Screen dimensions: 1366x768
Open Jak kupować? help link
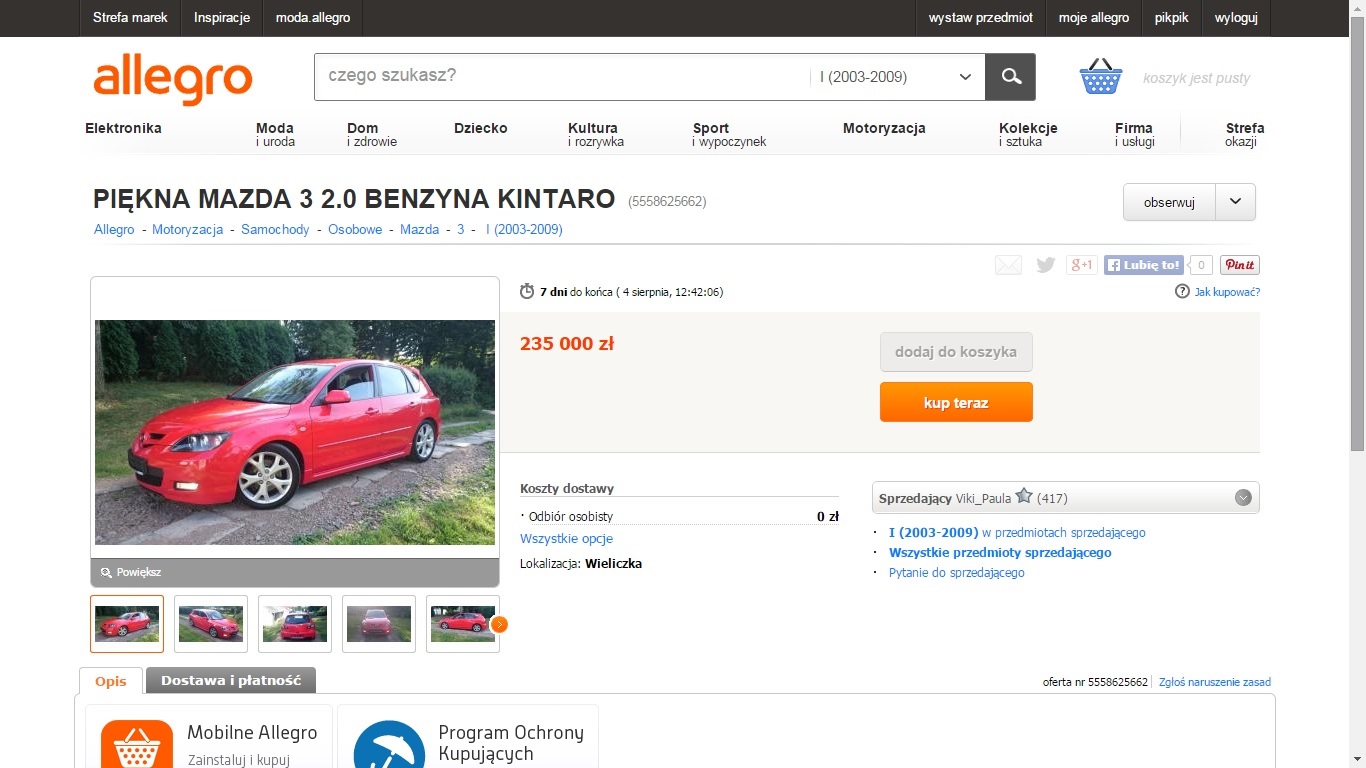point(1226,292)
